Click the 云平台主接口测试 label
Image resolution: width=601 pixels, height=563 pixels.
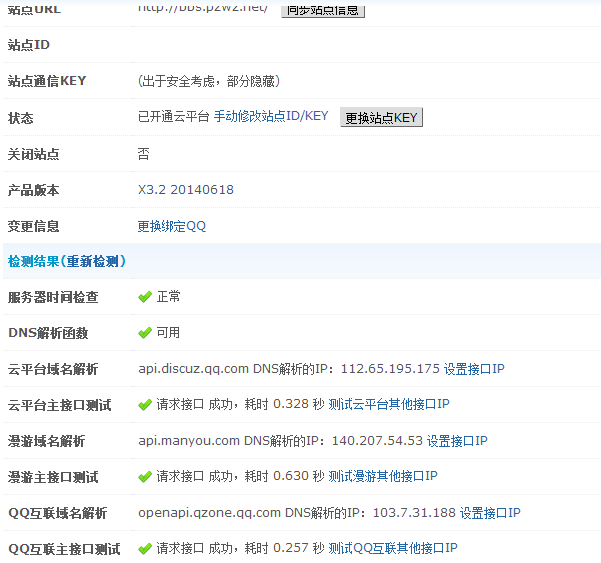click(x=59, y=405)
